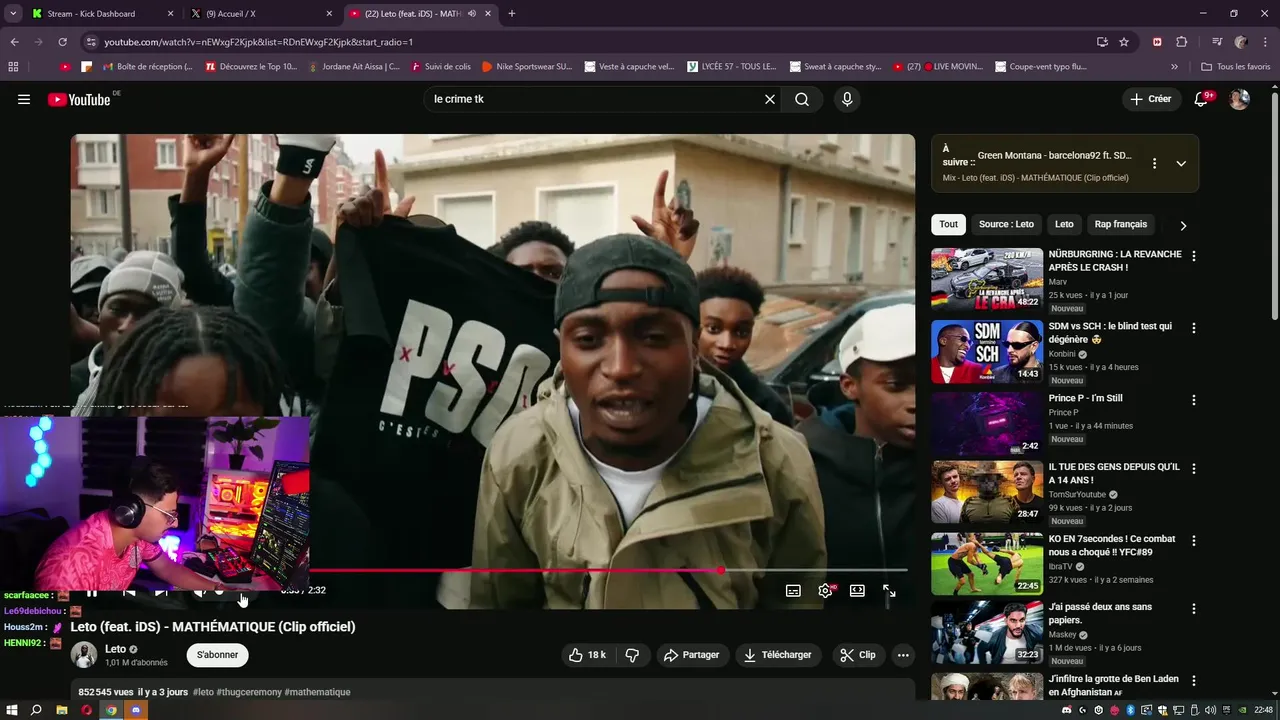Screen dimensions: 1280x720
Task: Open YouTube notifications bell
Action: [1201, 99]
